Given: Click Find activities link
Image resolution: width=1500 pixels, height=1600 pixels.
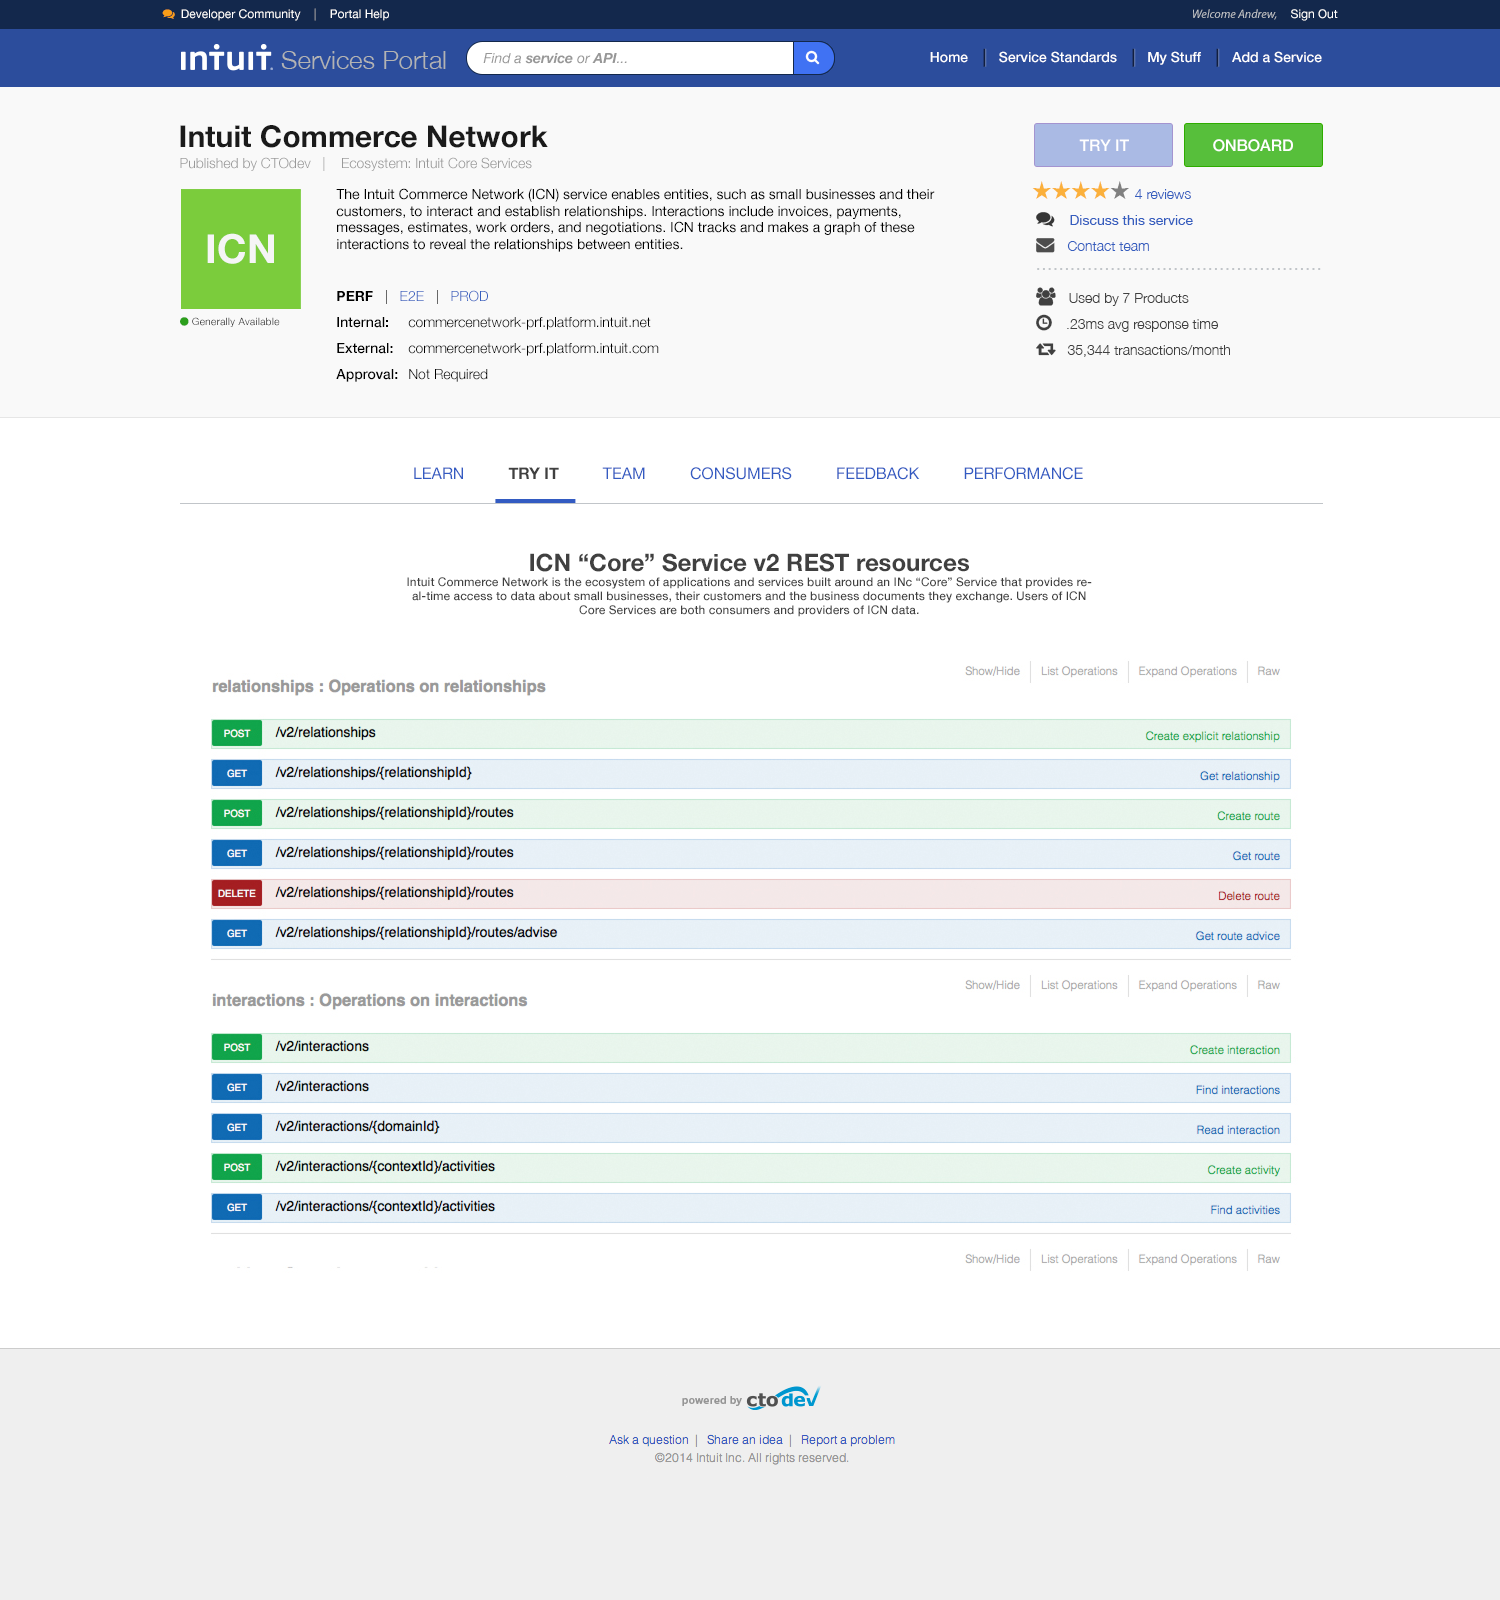Looking at the screenshot, I should (1245, 1210).
